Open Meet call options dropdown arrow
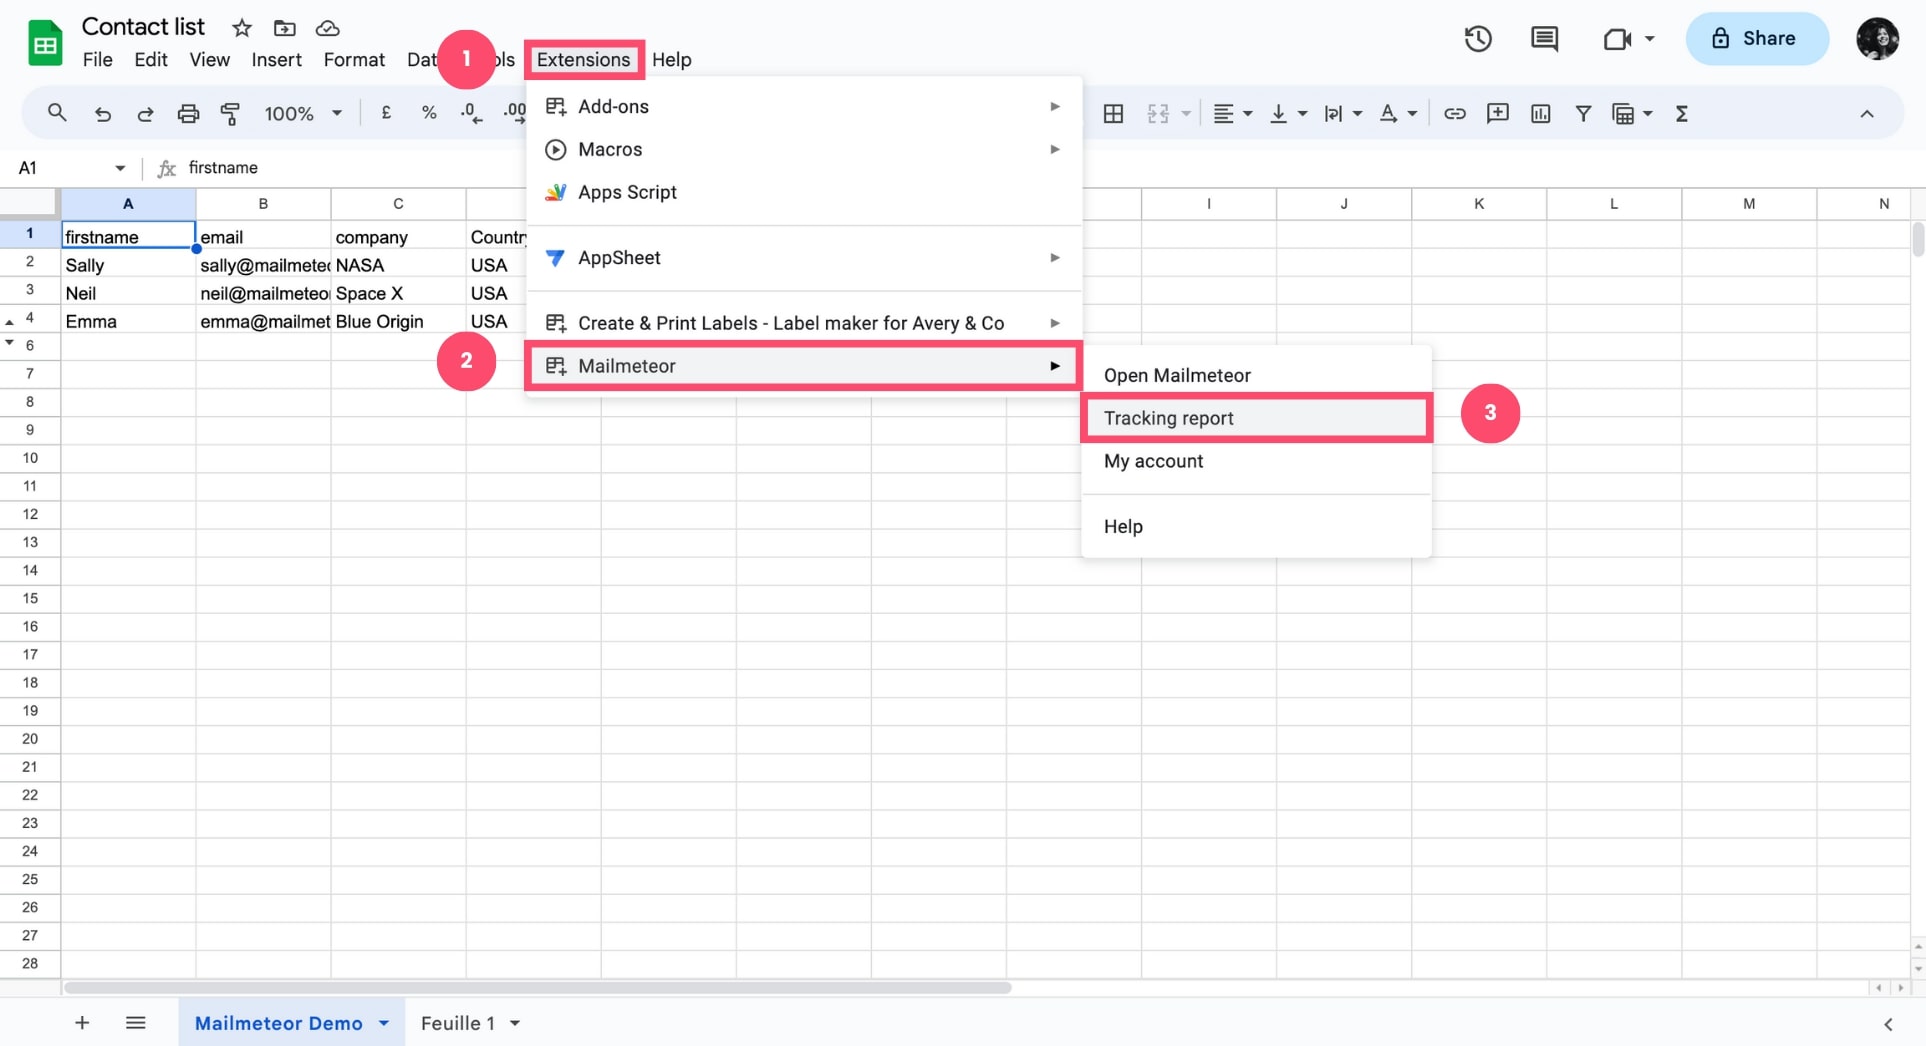The image size is (1926, 1046). pyautogui.click(x=1650, y=39)
